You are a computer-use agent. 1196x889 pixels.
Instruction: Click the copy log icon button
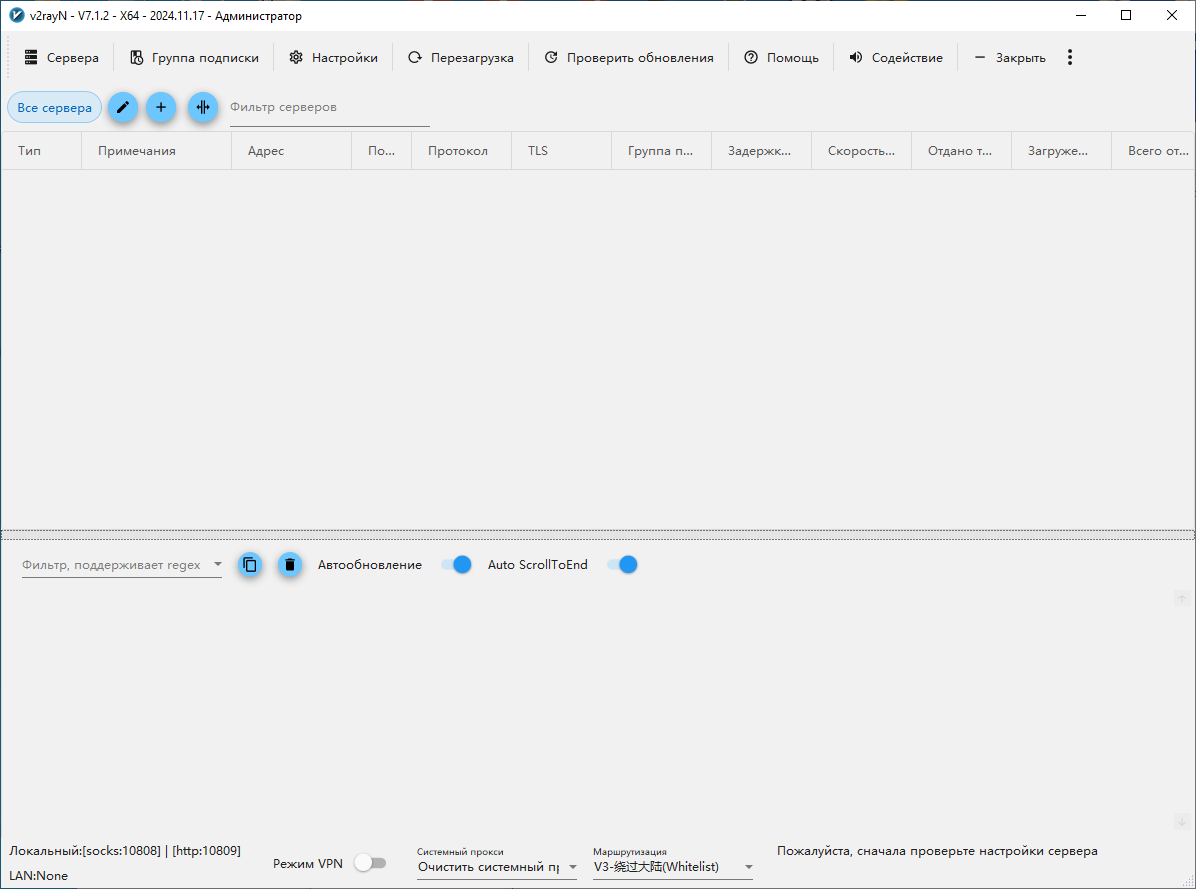tap(250, 565)
